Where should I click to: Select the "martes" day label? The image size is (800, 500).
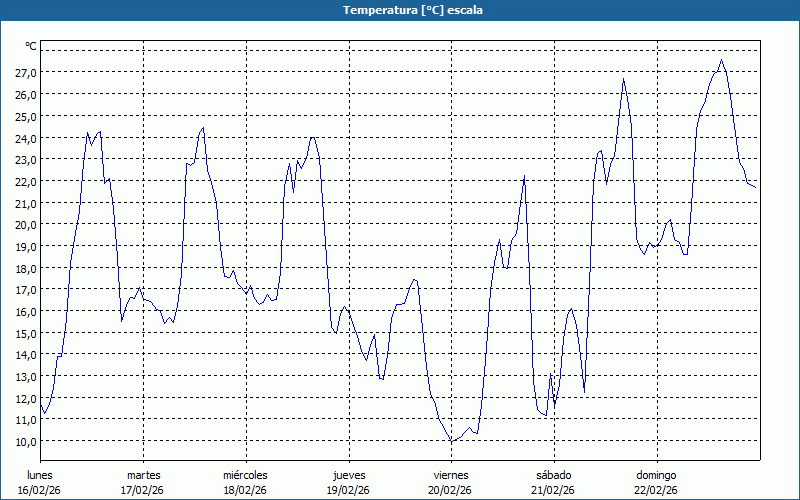pyautogui.click(x=143, y=475)
